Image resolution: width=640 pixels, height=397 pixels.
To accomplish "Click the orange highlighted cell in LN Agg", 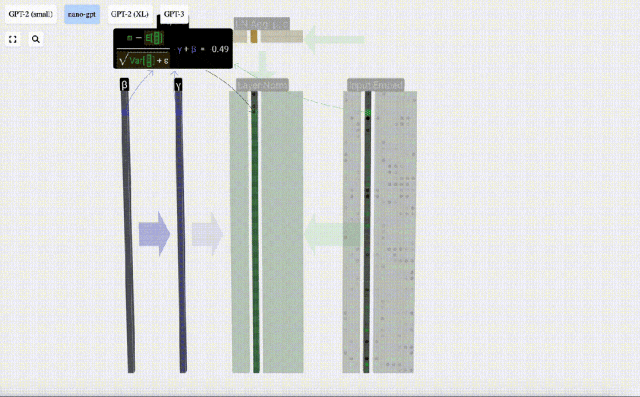I will (254, 36).
